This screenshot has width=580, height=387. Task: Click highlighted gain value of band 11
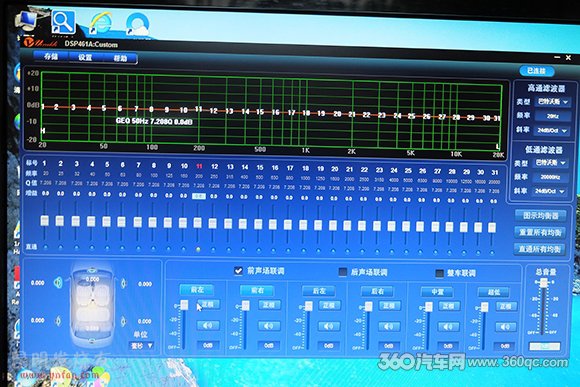tap(199, 196)
